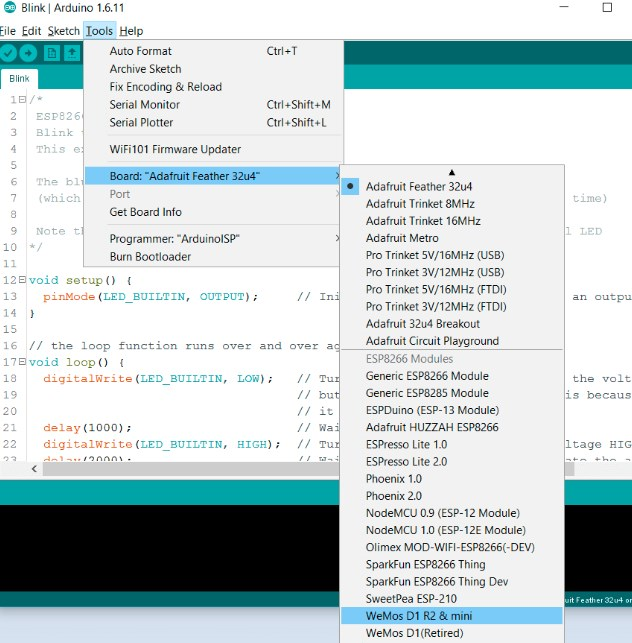Select Pro Trinket 3V/12MHz (USB)

(x=453, y=272)
